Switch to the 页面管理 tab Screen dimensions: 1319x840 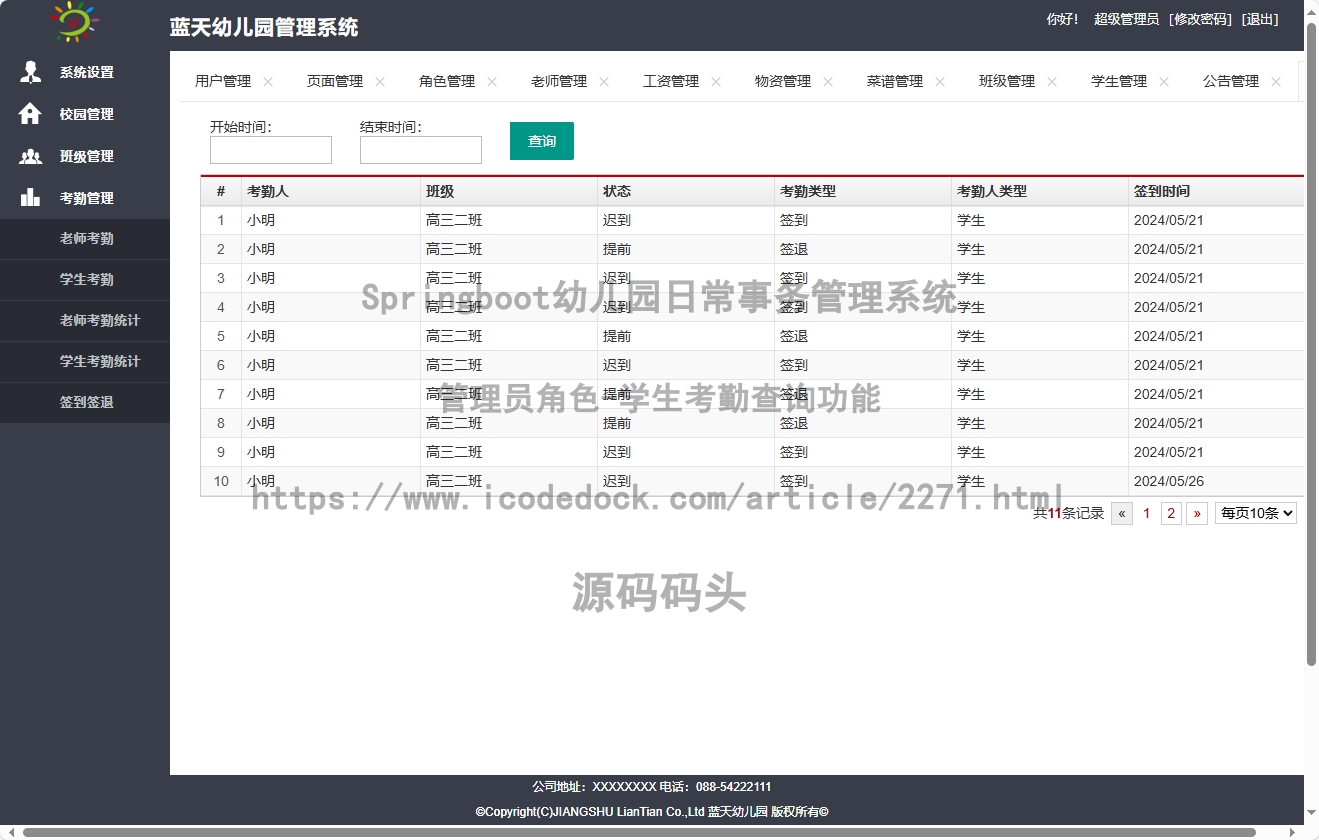(335, 82)
